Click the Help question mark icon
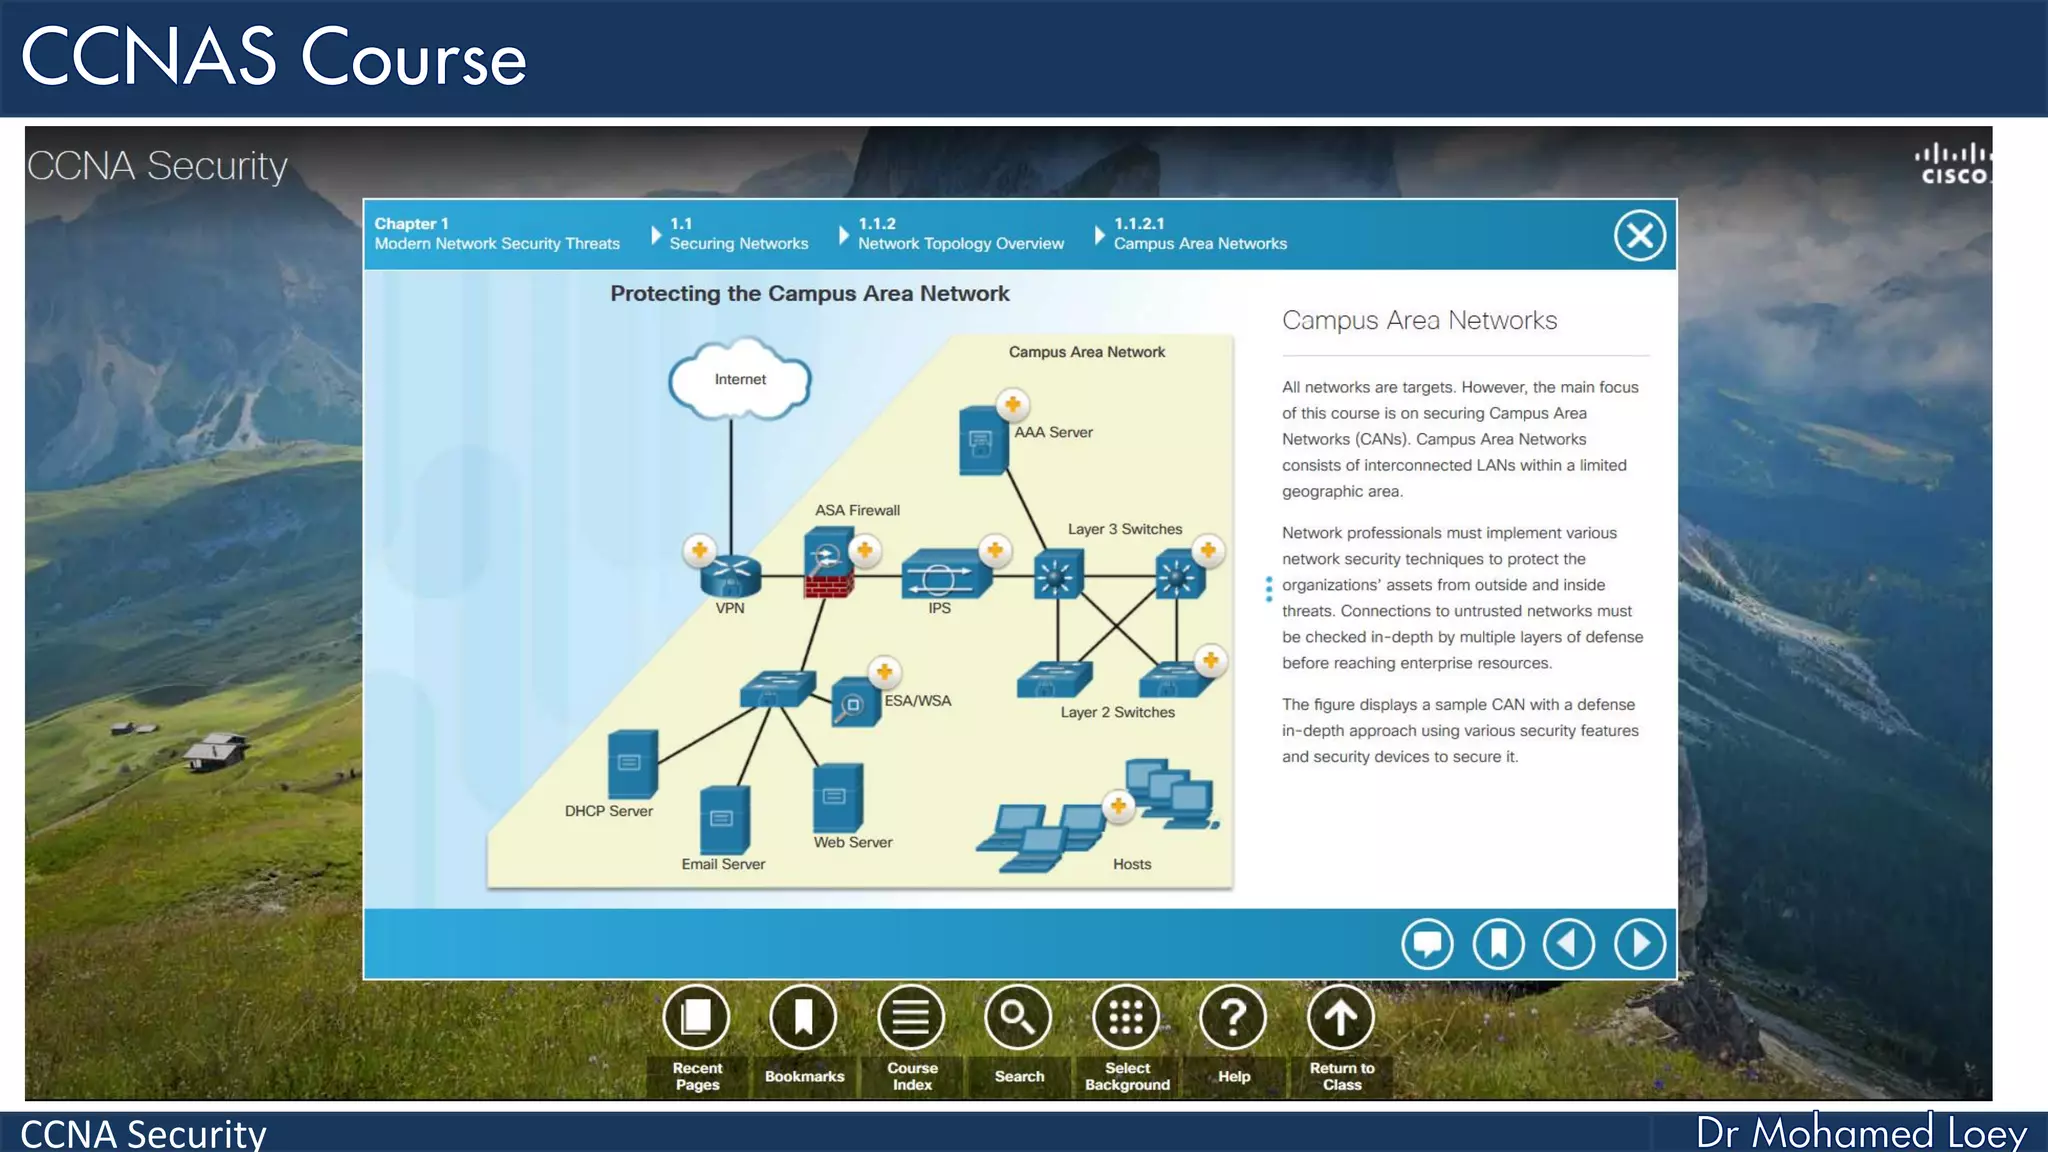 pyautogui.click(x=1233, y=1018)
